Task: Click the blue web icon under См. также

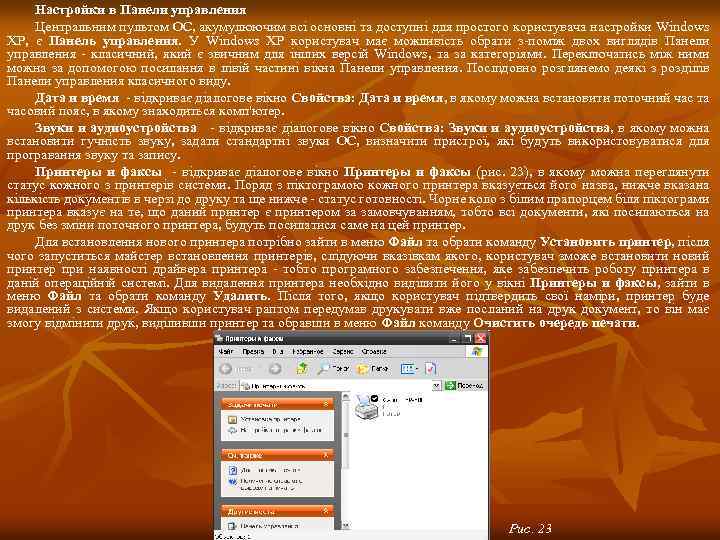Action: tap(232, 481)
